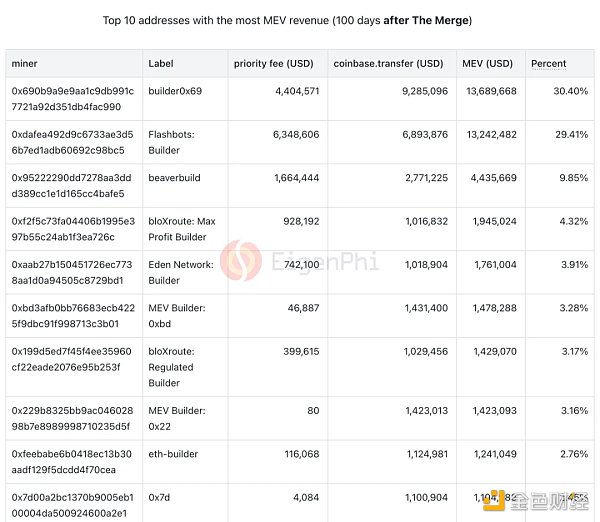600x522 pixels.
Task: Click the Percent column header
Action: [549, 63]
